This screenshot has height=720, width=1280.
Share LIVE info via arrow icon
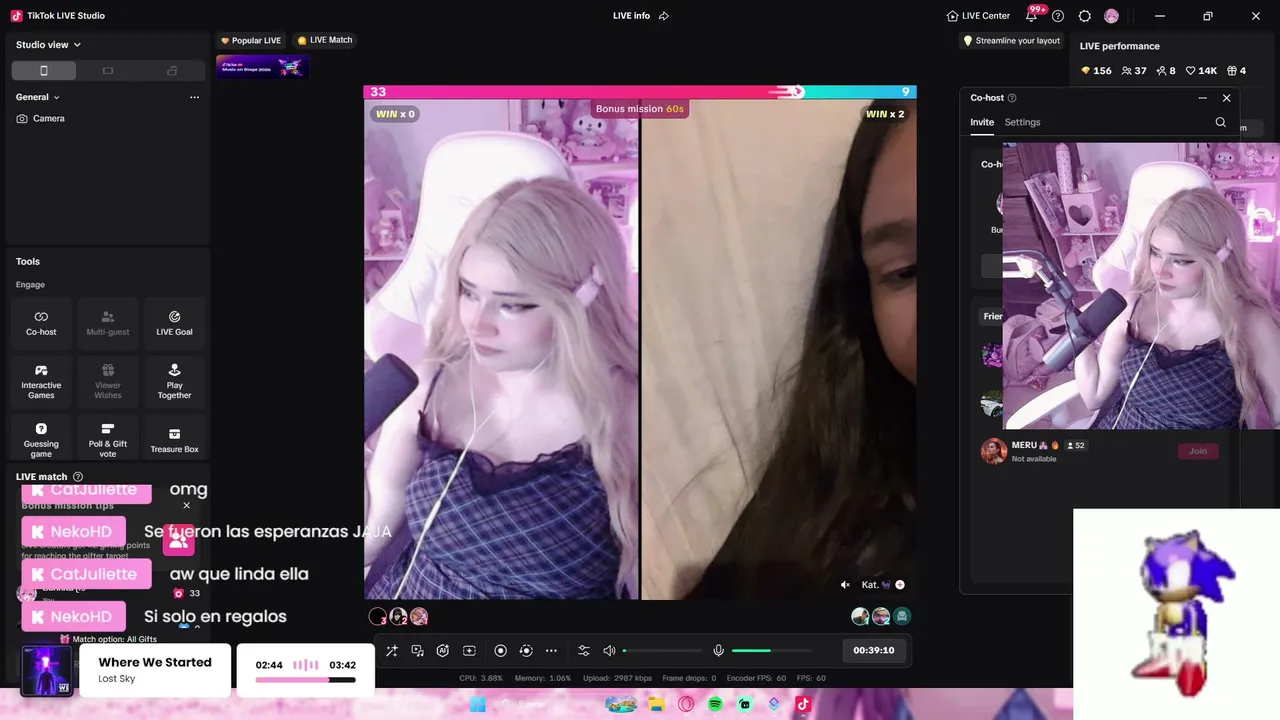(664, 16)
